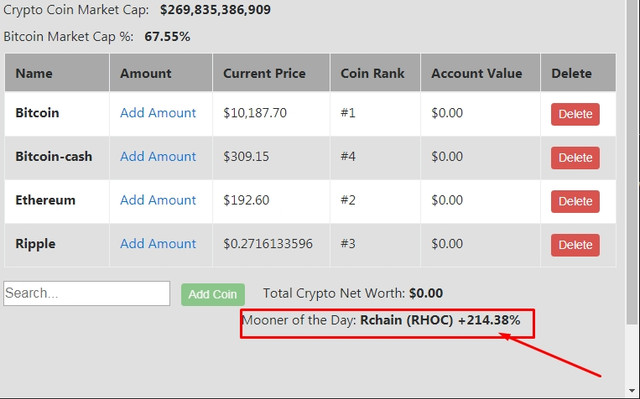Image resolution: width=640 pixels, height=399 pixels.
Task: Click the 67.55% Bitcoin market cap value
Action: pyautogui.click(x=167, y=37)
